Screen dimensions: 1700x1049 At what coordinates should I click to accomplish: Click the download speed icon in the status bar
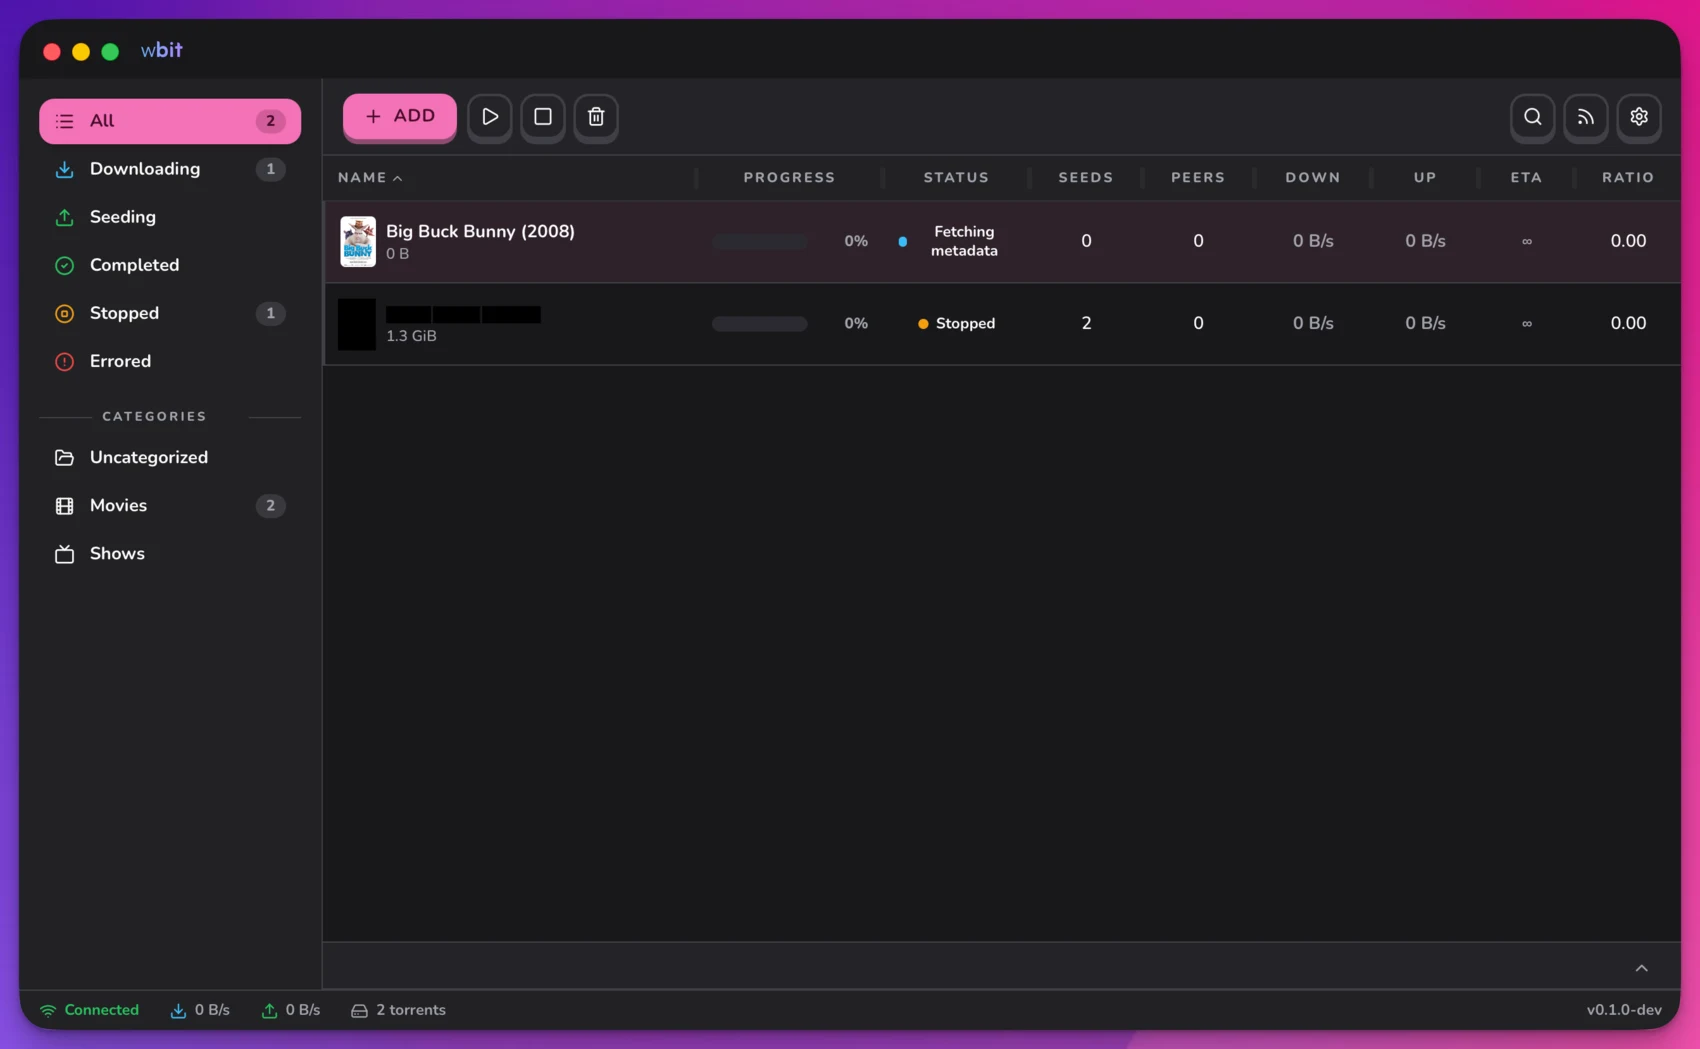point(178,1011)
